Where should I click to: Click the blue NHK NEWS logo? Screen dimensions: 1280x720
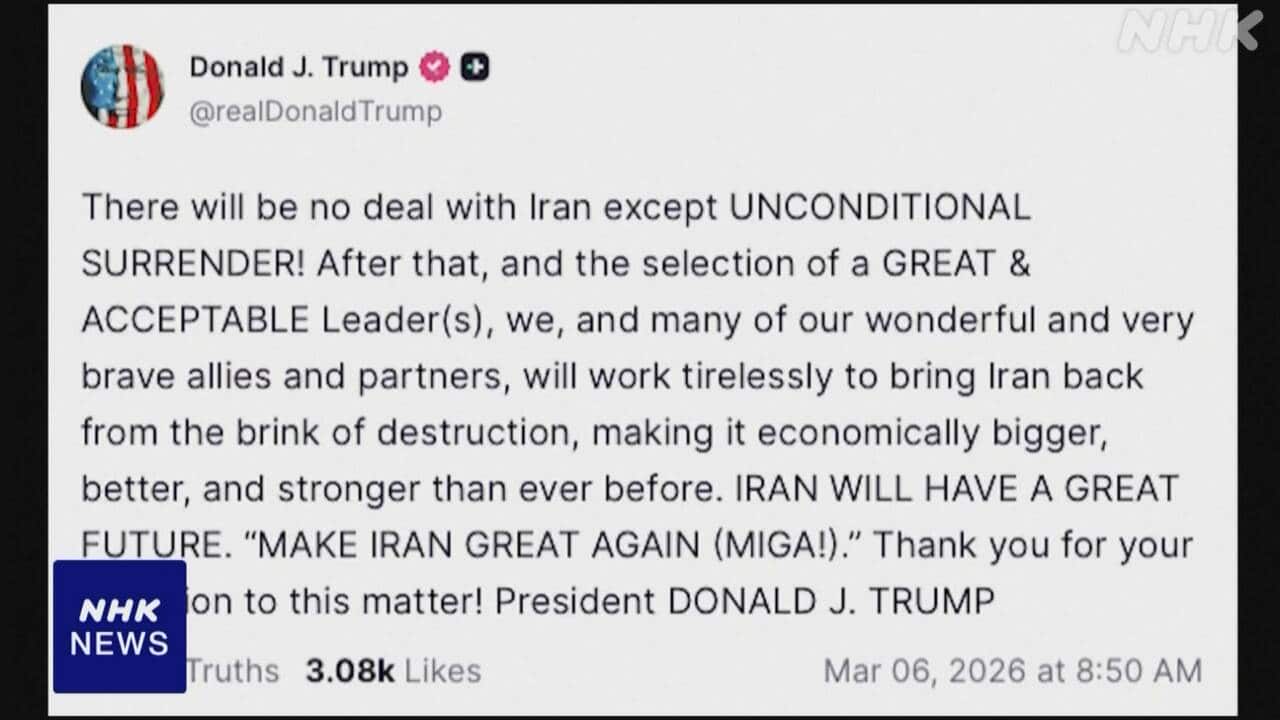tap(120, 626)
